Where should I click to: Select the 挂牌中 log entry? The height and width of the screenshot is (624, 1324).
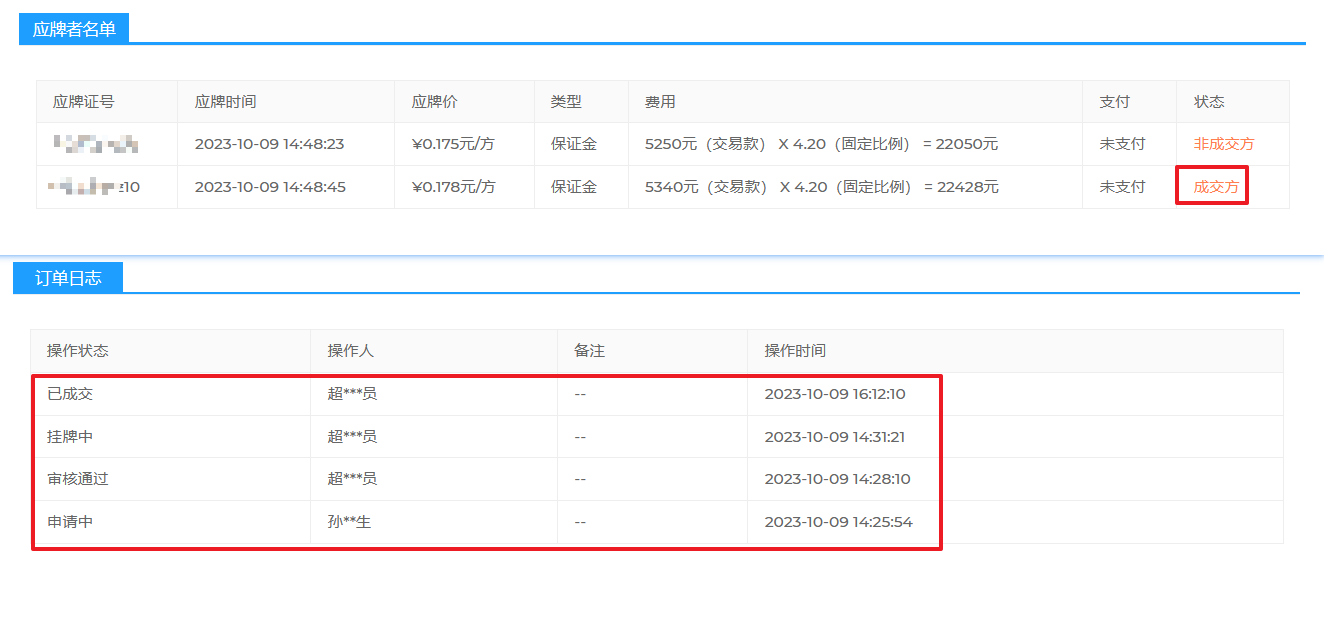coord(70,437)
